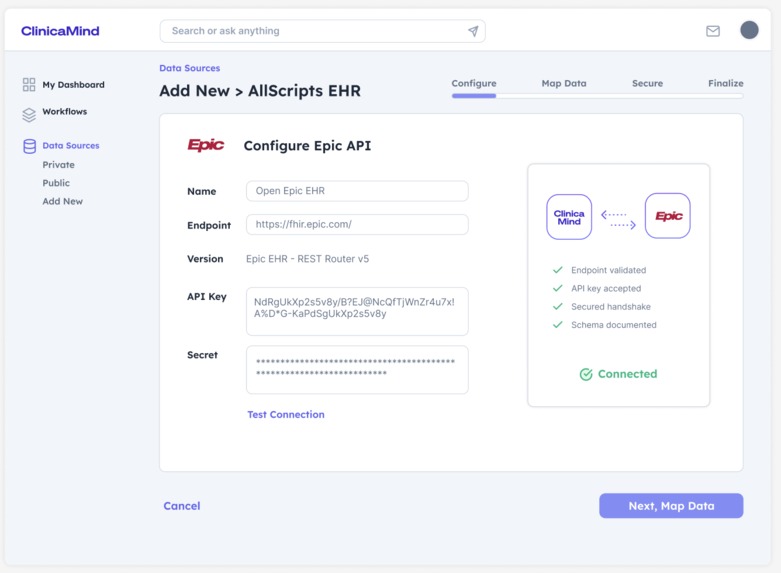
Task: Select Add New under Data Sources
Action: coord(63,201)
